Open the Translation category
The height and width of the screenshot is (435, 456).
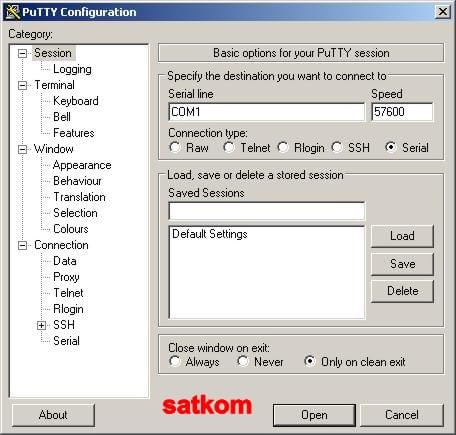pos(79,197)
